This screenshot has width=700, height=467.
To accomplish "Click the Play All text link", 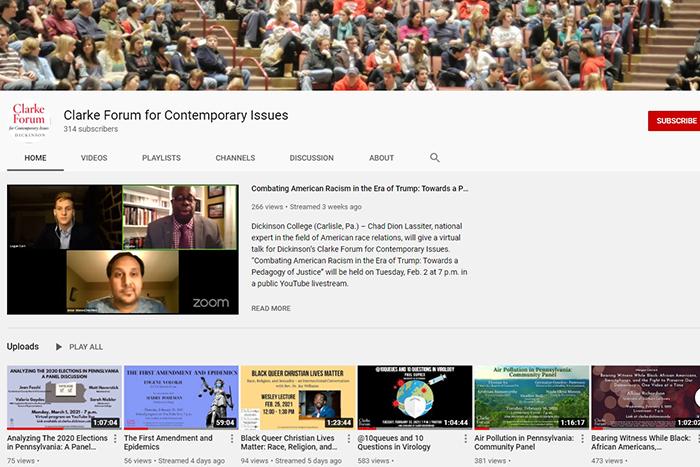I will coord(86,347).
